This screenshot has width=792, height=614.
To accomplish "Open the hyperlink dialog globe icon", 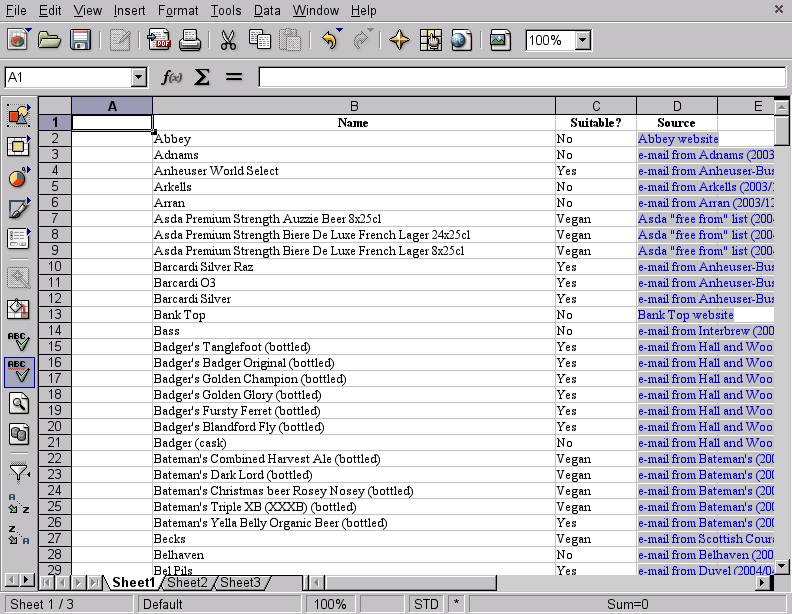I will 461,40.
